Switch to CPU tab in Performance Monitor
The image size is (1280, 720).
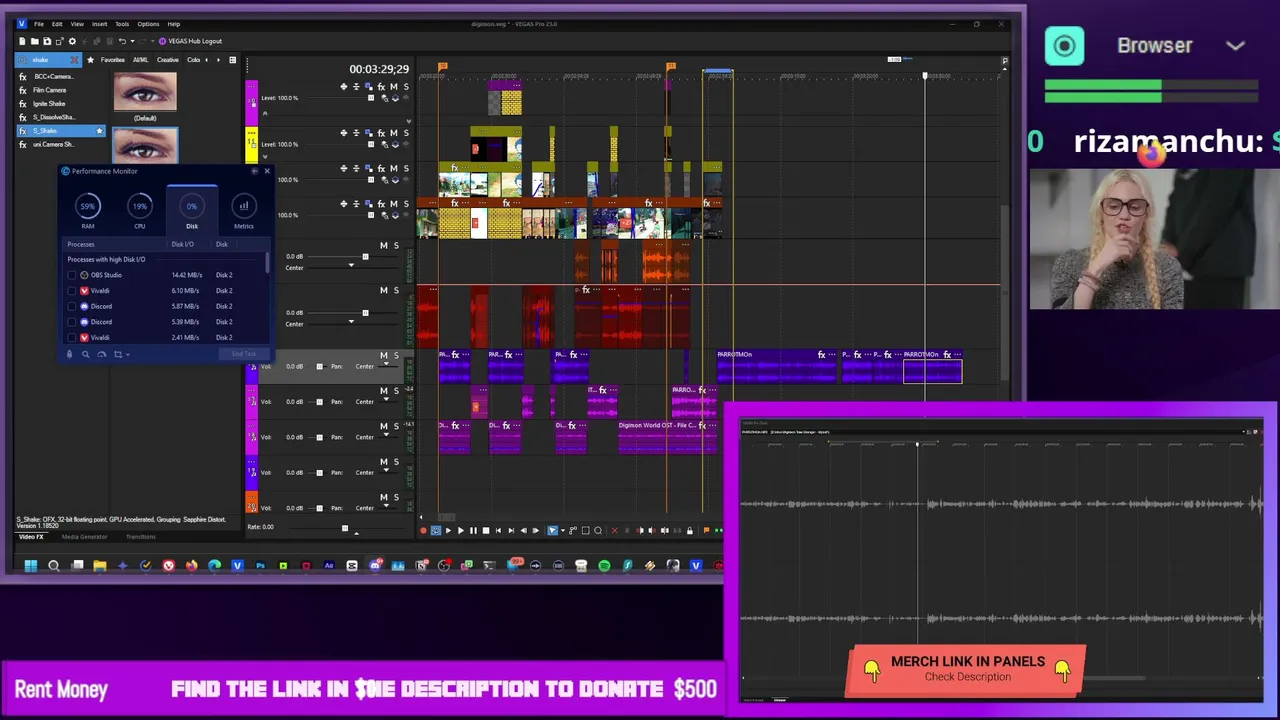140,211
